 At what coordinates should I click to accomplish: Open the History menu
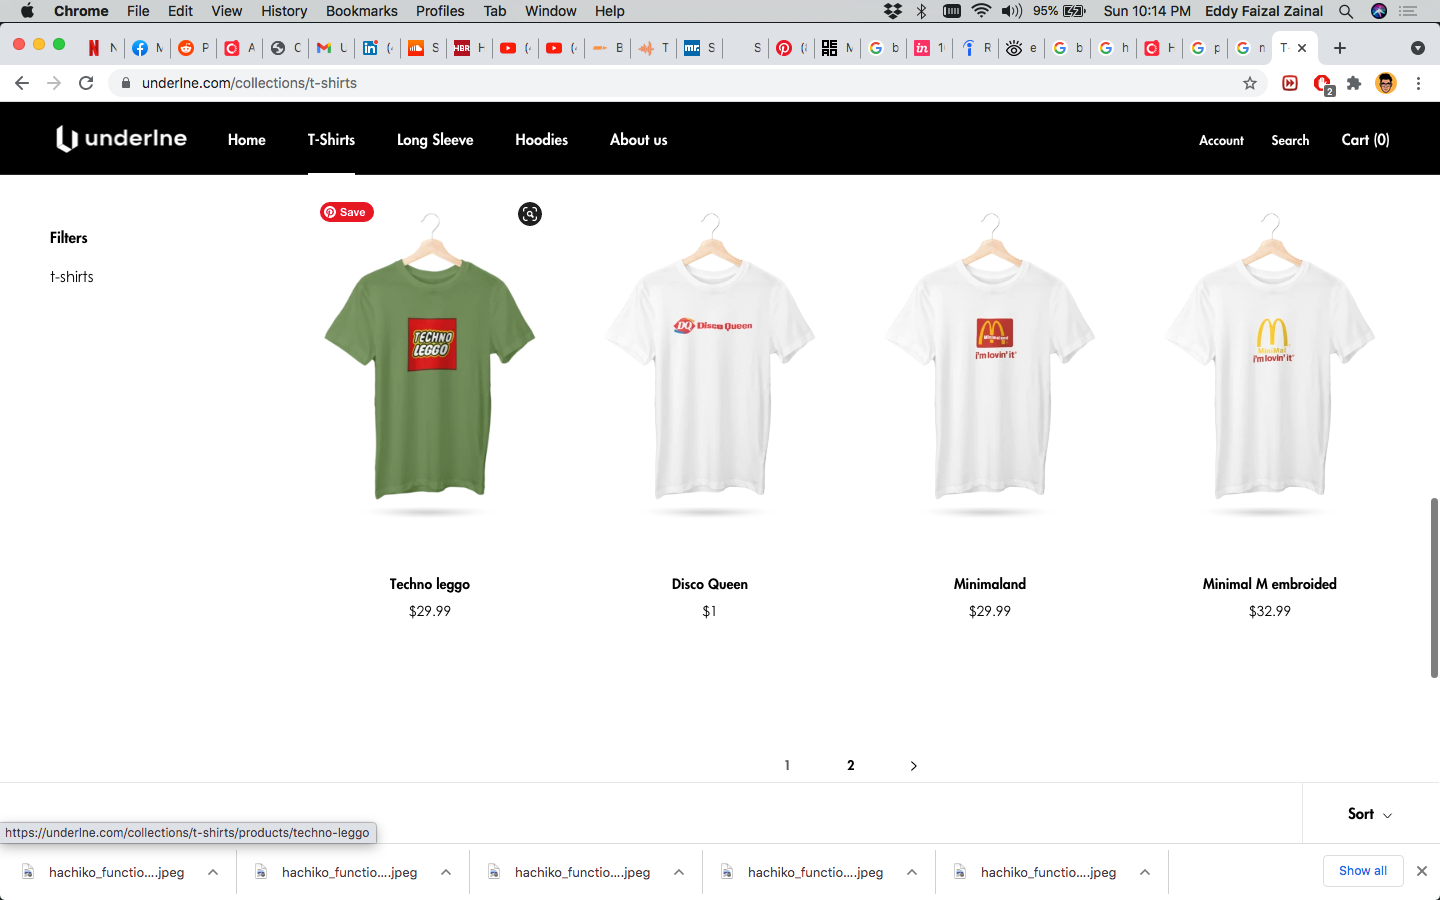click(284, 11)
